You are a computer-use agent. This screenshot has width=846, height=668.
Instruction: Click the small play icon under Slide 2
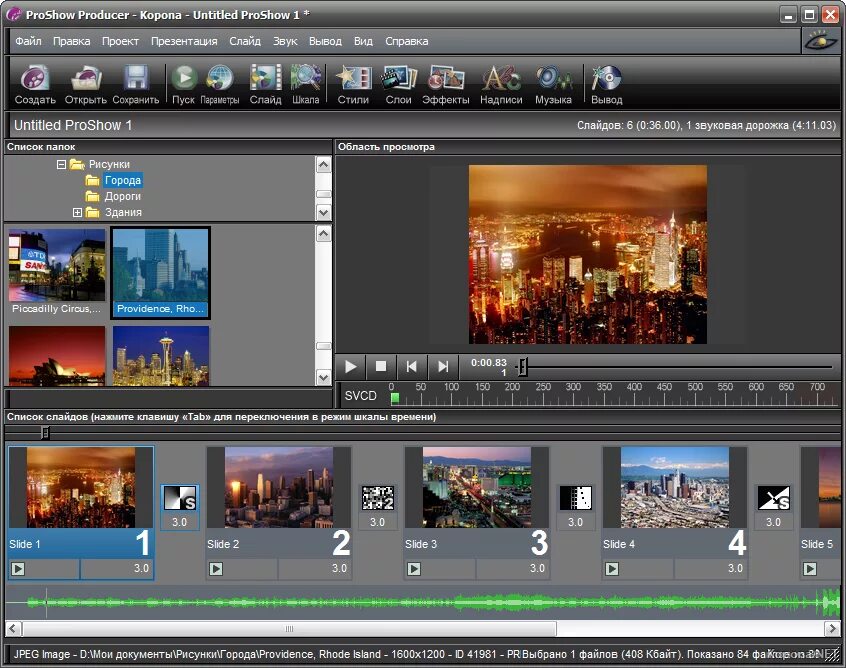coord(216,569)
